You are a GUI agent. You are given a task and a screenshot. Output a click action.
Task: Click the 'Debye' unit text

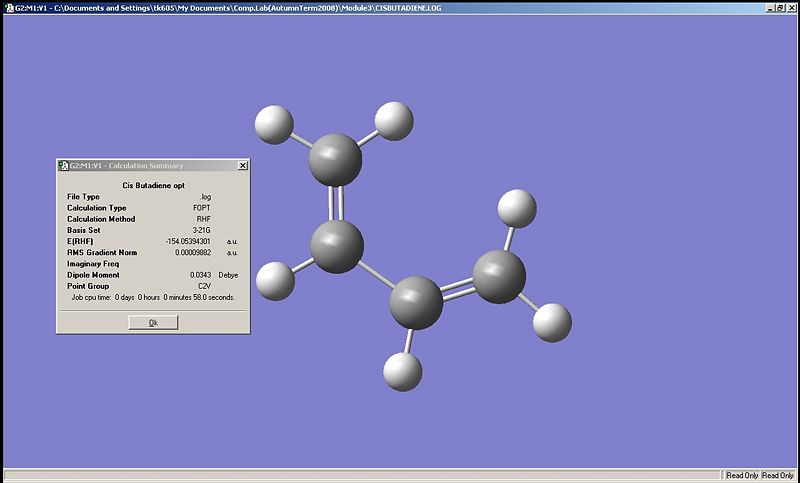228,275
